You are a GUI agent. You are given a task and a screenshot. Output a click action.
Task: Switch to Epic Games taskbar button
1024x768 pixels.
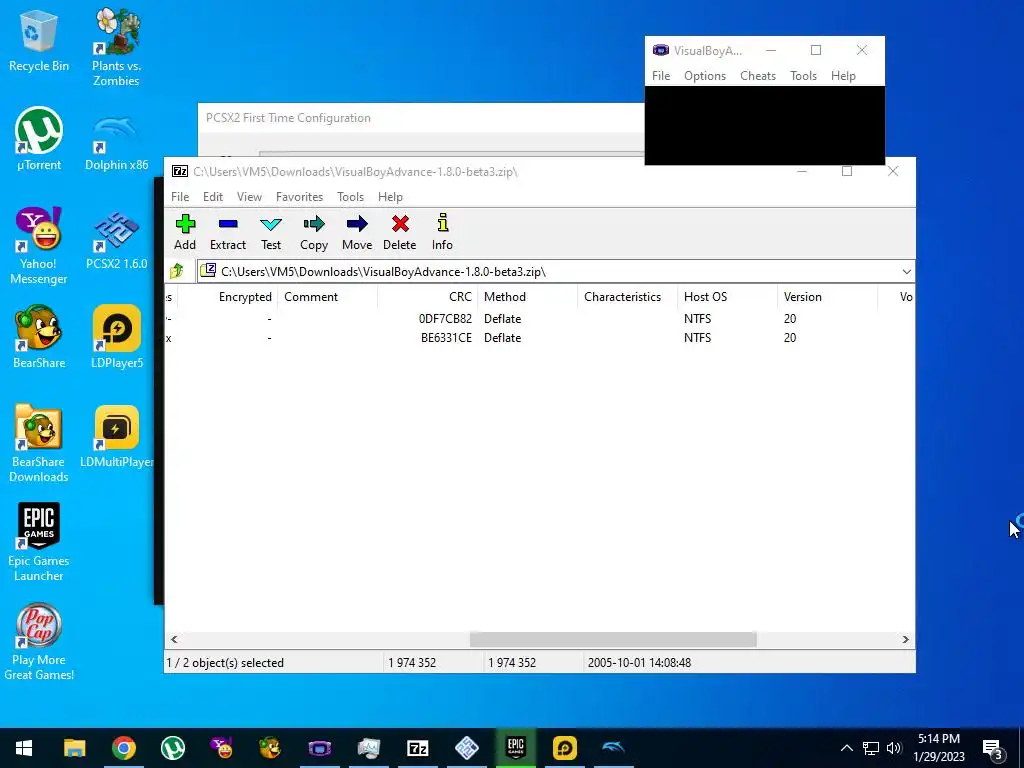tap(515, 748)
